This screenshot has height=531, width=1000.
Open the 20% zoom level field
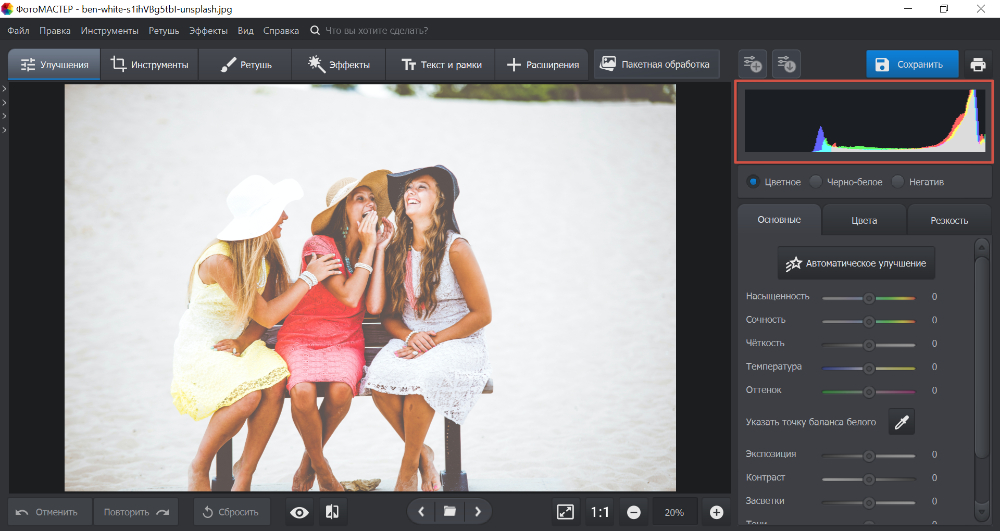(x=675, y=512)
